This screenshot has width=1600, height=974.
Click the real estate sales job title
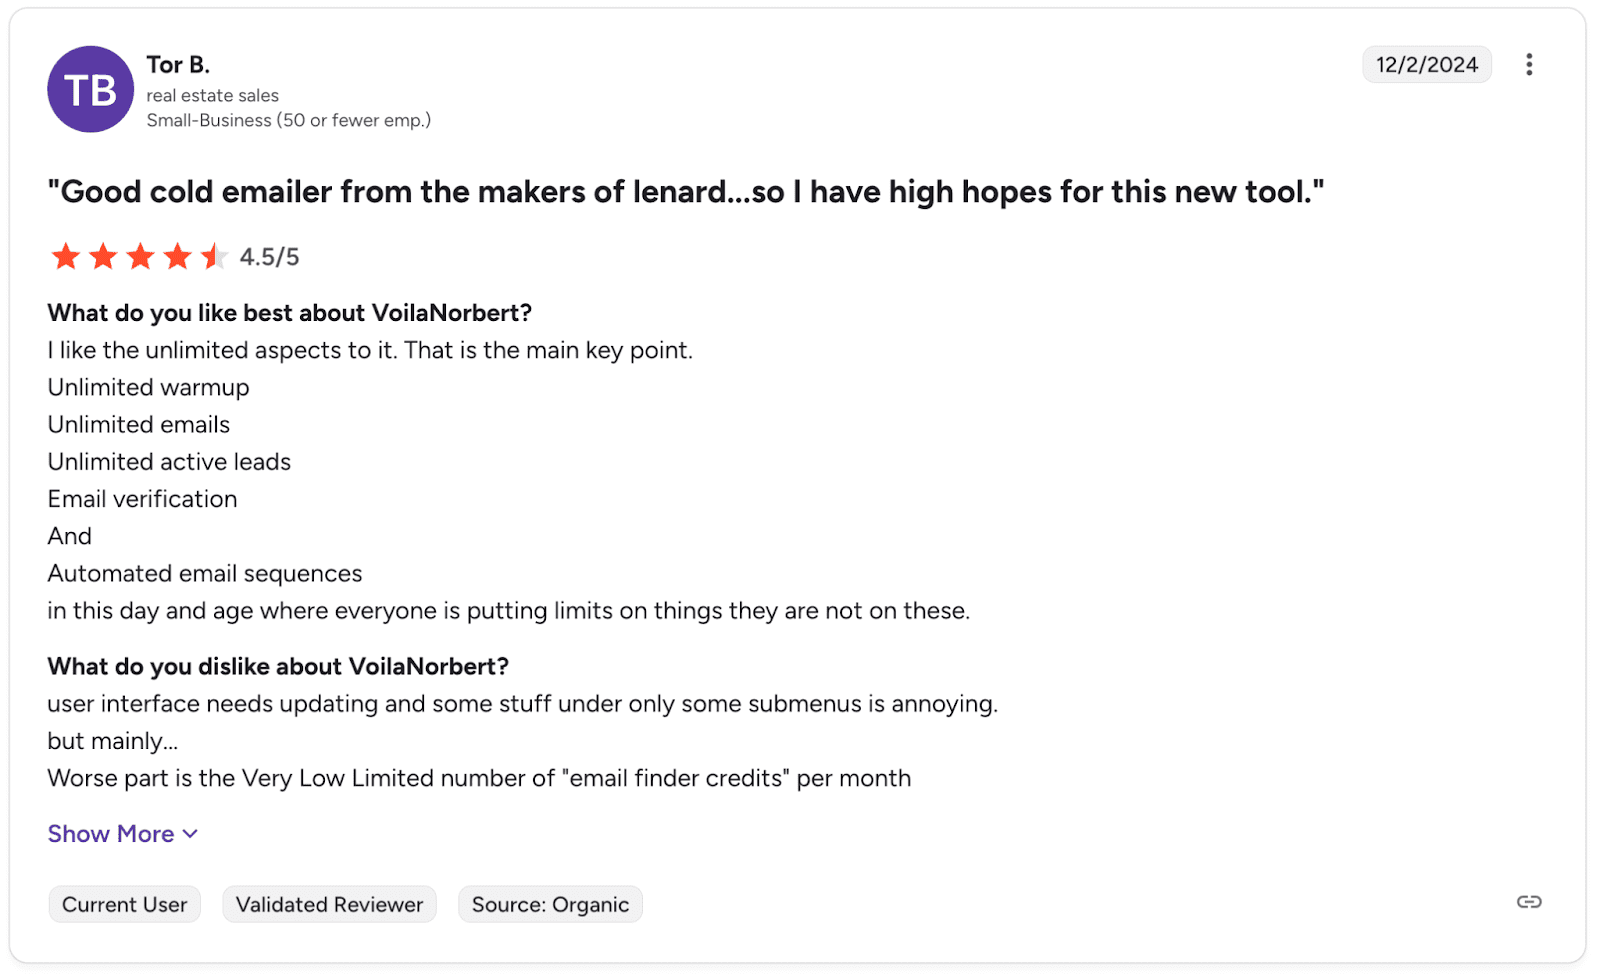point(213,95)
